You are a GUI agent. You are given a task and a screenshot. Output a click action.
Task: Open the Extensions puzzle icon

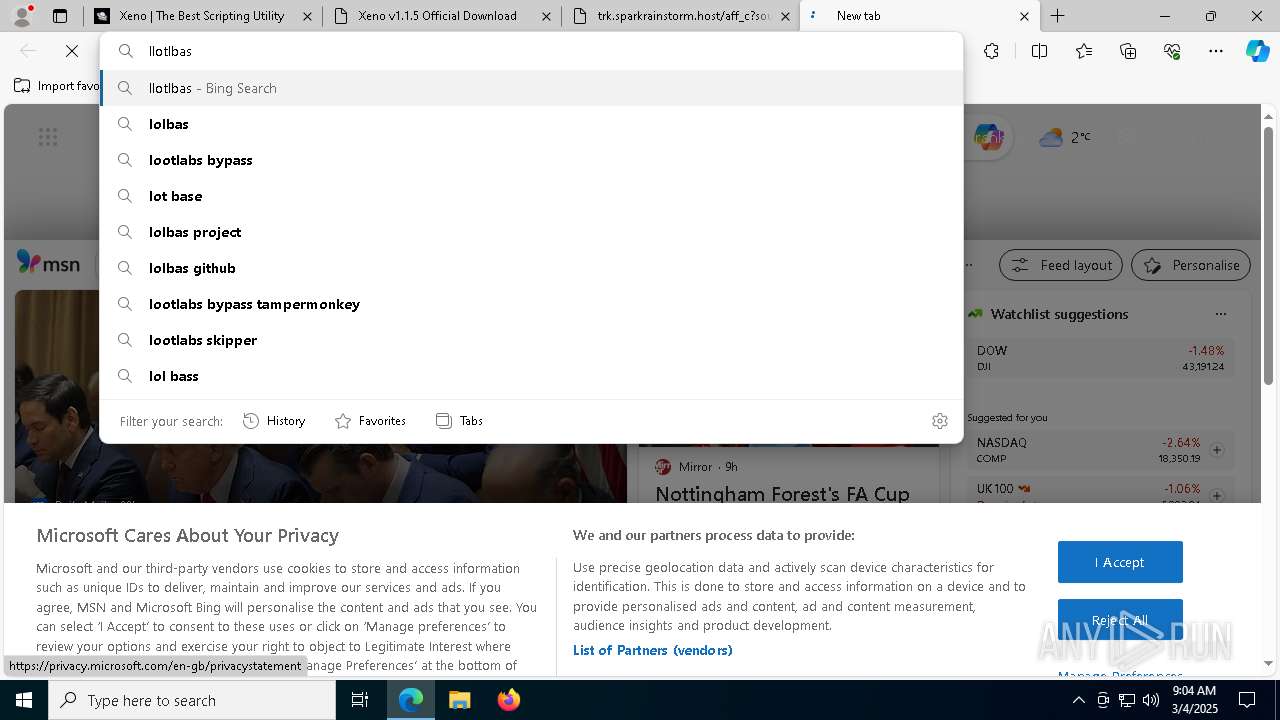point(991,51)
